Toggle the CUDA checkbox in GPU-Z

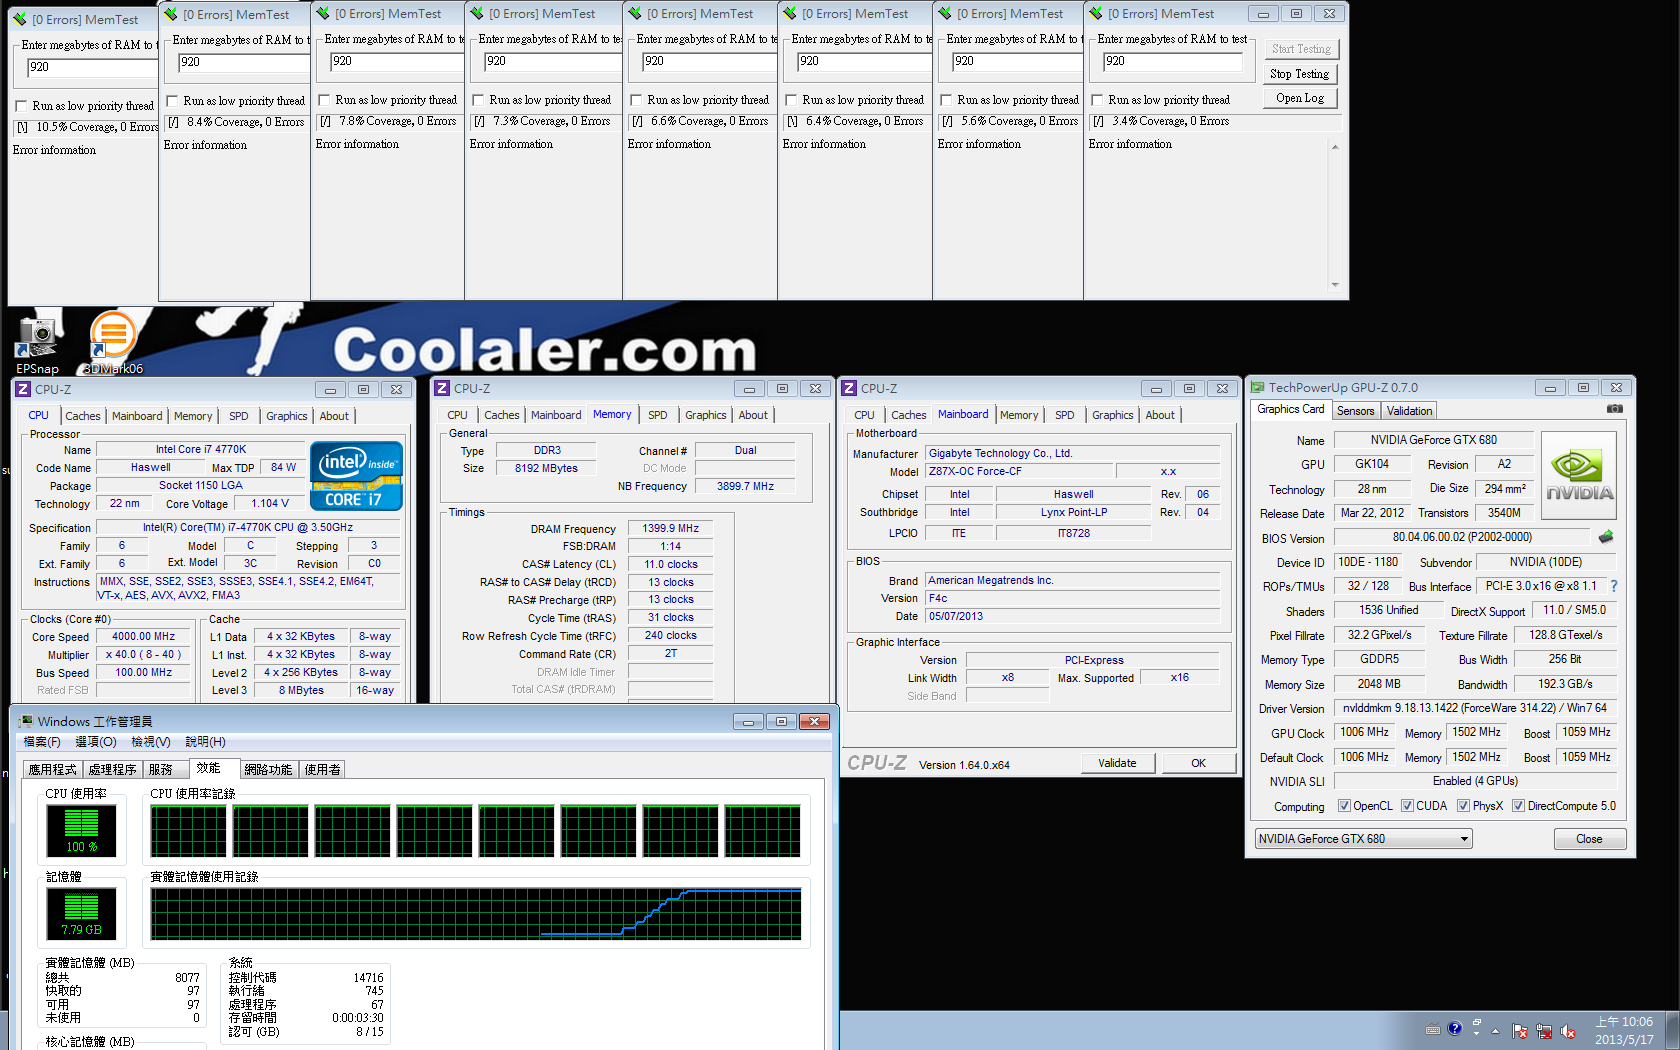[1407, 806]
